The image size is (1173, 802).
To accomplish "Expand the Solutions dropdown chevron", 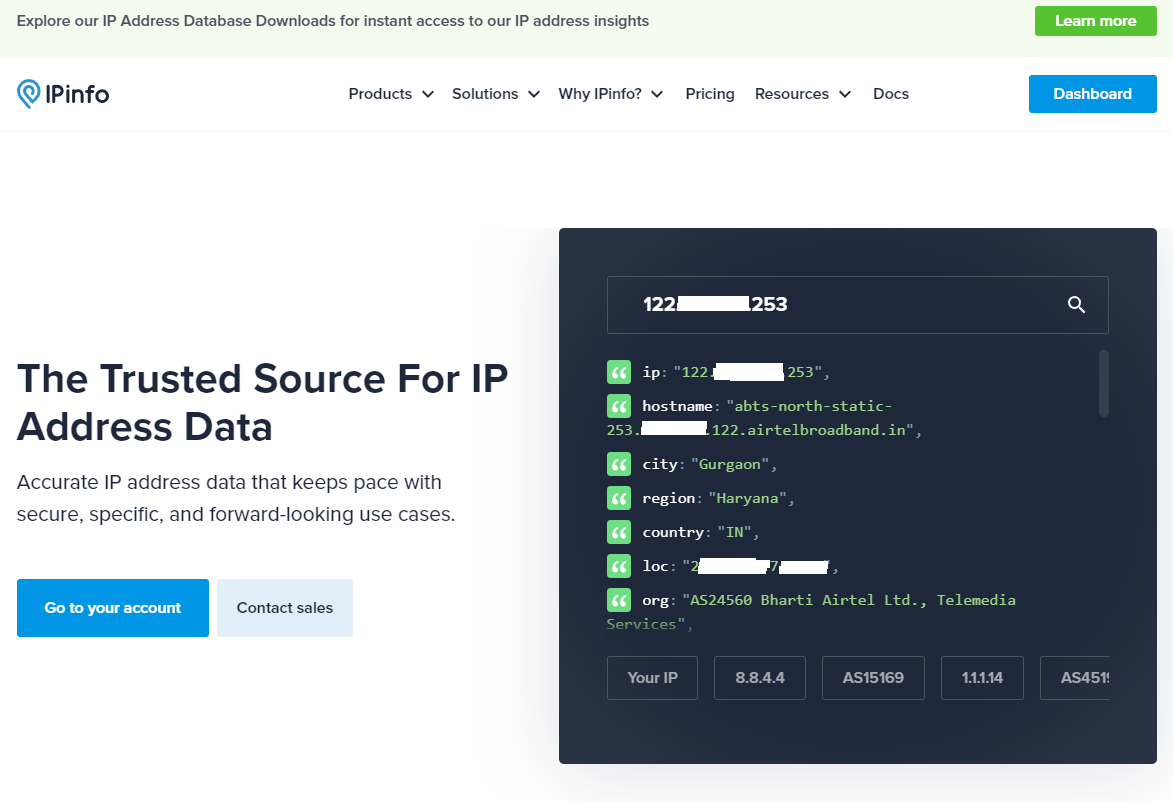I will point(534,94).
